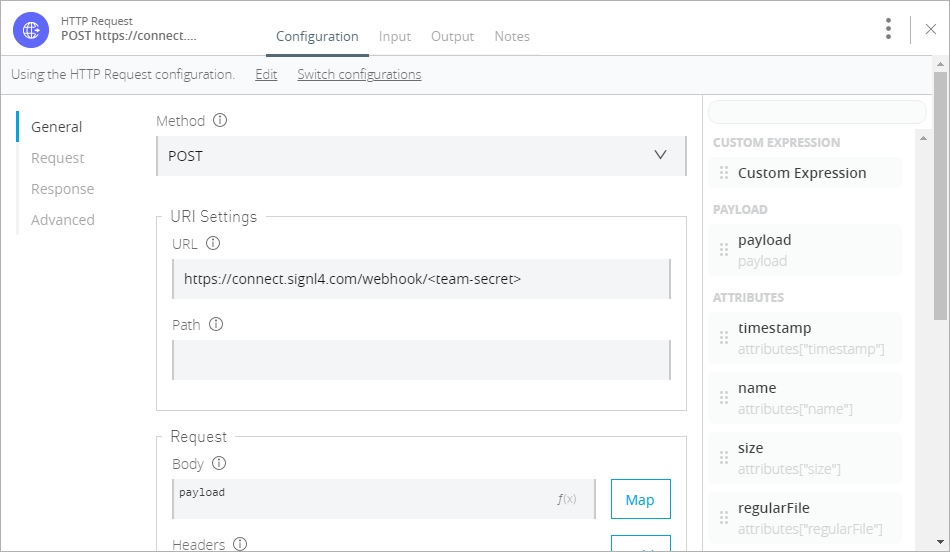
Task: Click the Map button next to Body
Action: [x=640, y=499]
